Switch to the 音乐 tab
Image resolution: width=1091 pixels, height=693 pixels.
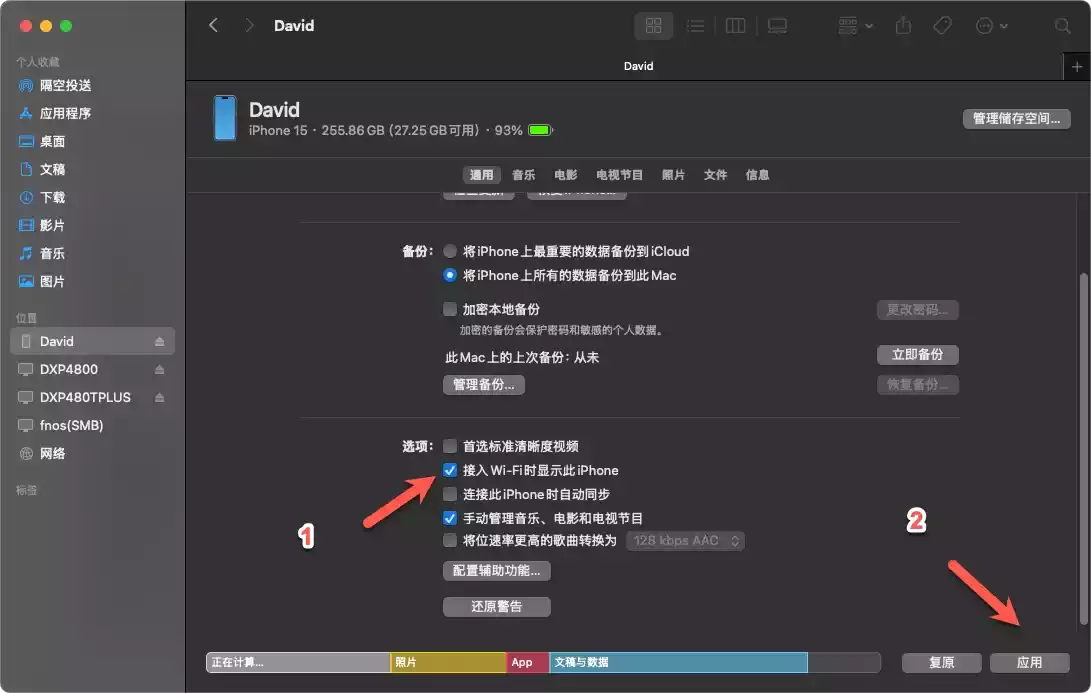coord(523,175)
